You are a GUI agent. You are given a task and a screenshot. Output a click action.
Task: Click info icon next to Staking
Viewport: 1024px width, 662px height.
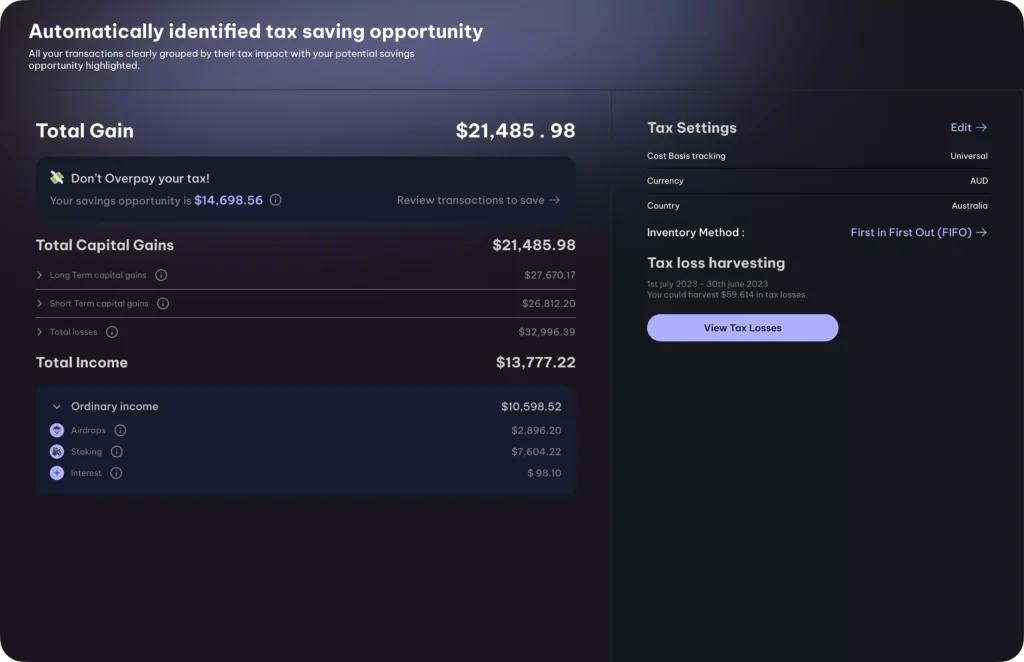pyautogui.click(x=117, y=452)
